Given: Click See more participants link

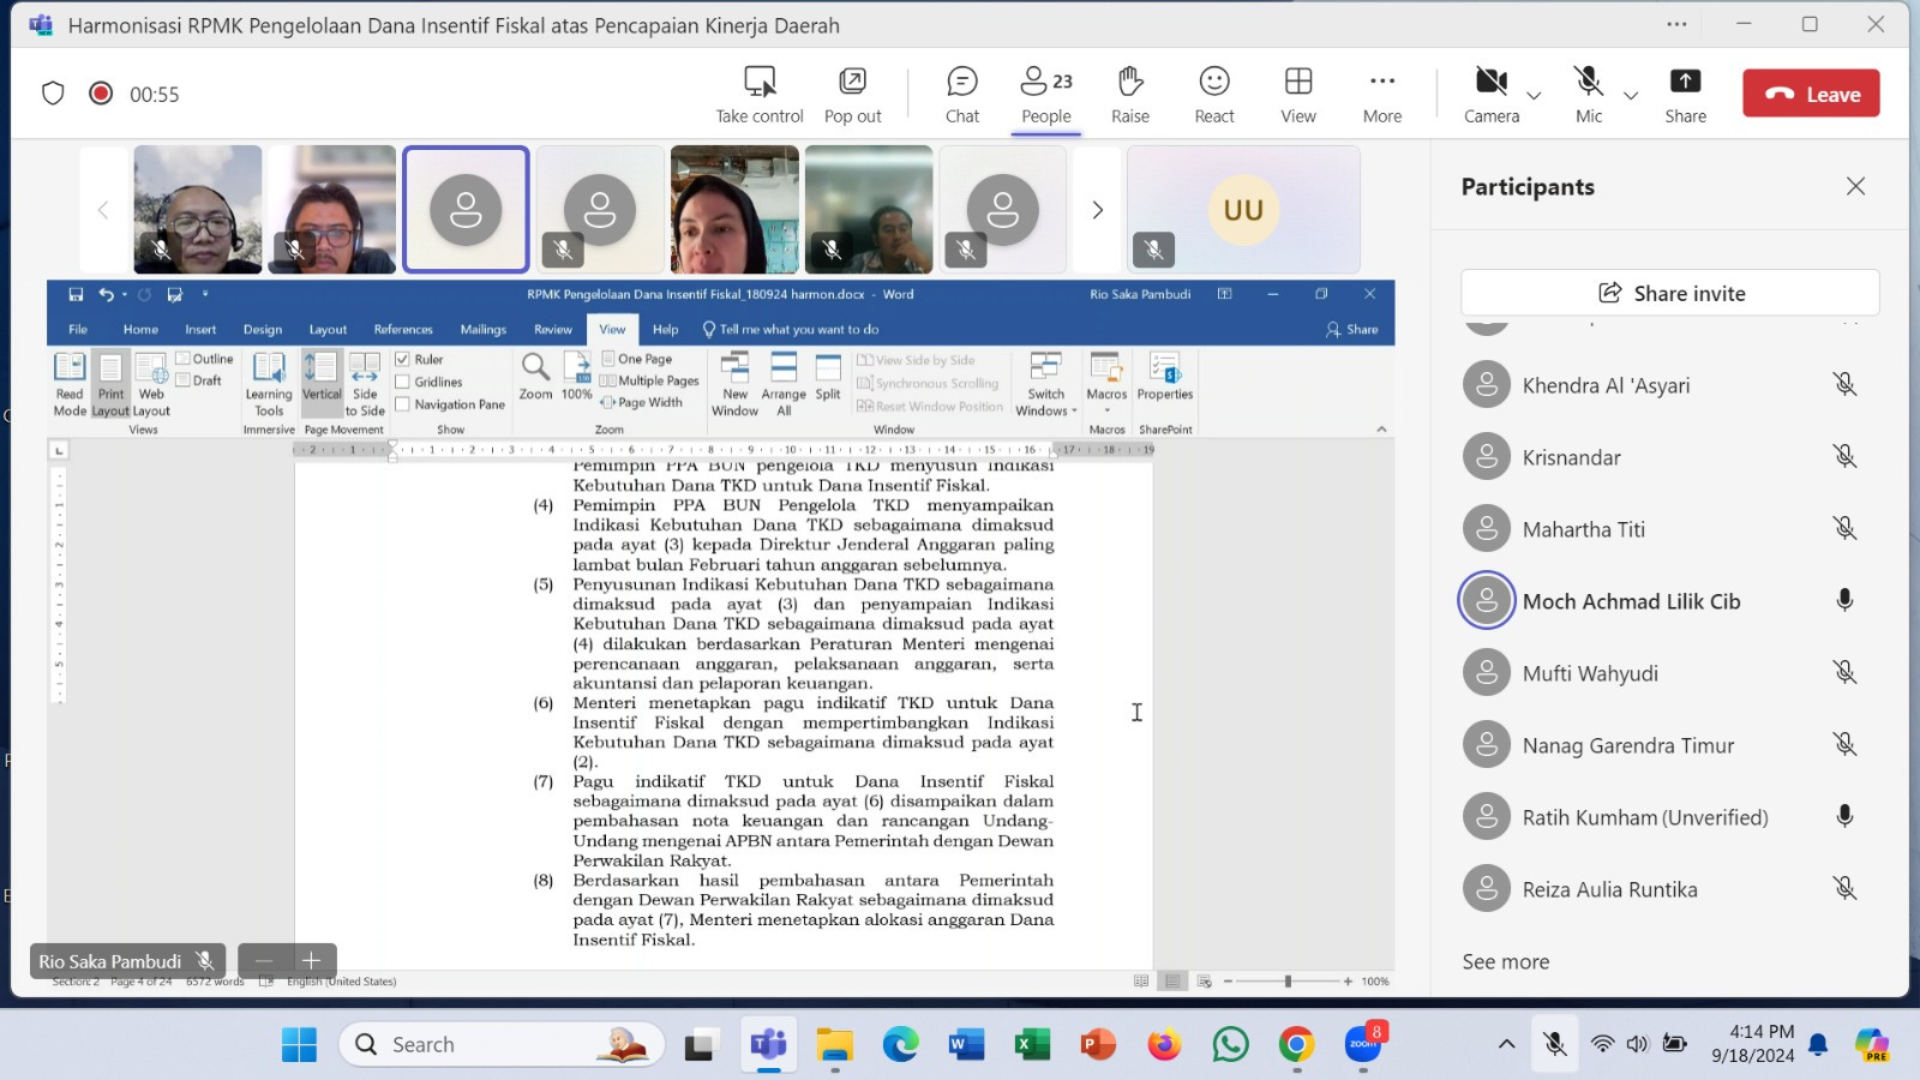Looking at the screenshot, I should click(x=1505, y=962).
